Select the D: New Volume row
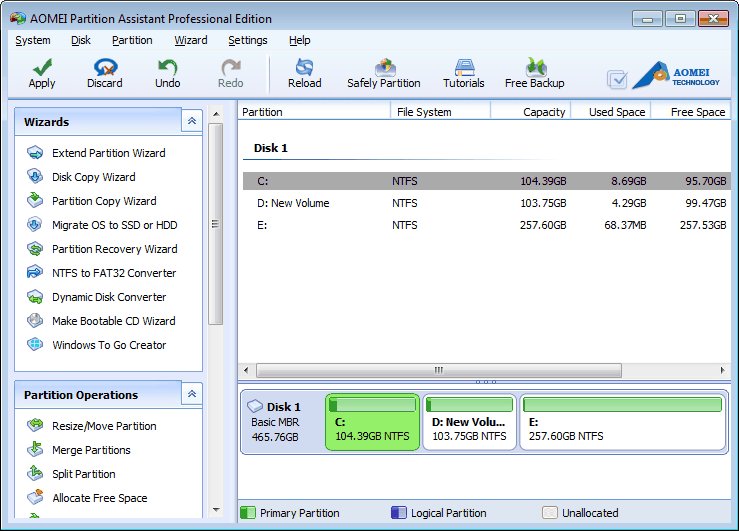 (487, 204)
